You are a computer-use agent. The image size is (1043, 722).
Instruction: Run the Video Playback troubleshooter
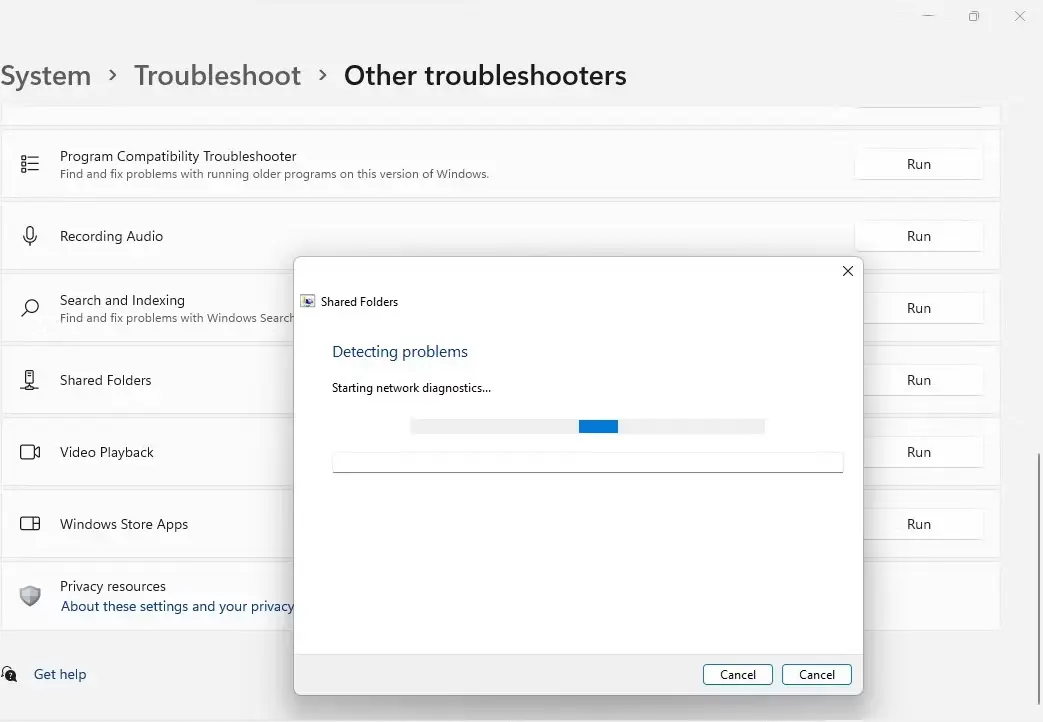coord(923,452)
